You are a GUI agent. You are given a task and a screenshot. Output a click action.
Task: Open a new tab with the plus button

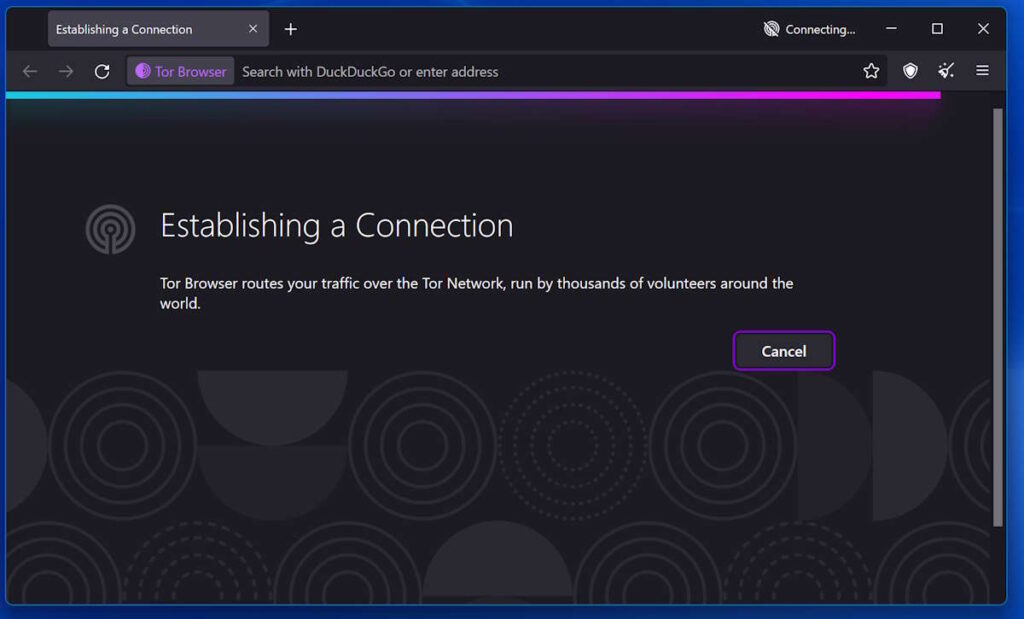click(x=290, y=29)
